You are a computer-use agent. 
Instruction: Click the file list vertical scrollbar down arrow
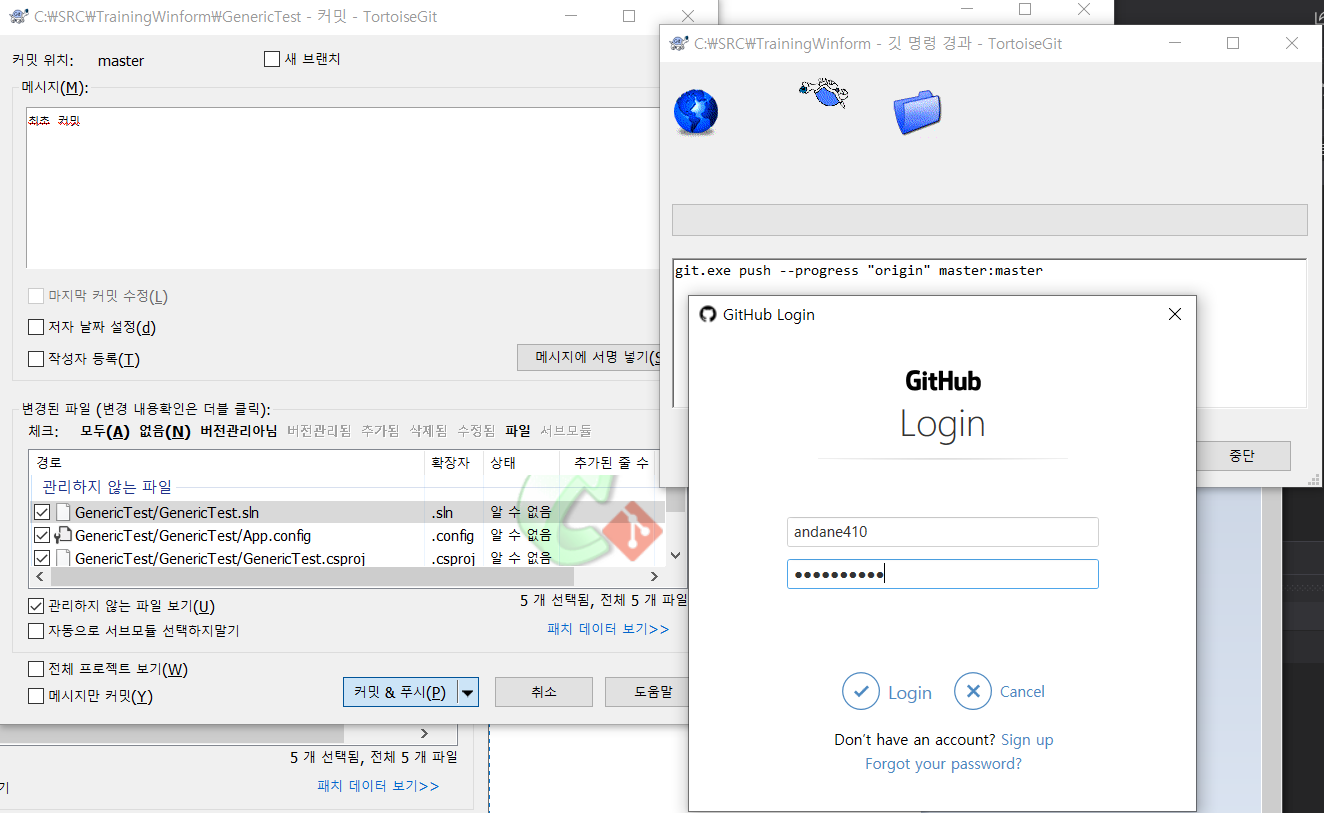[675, 555]
